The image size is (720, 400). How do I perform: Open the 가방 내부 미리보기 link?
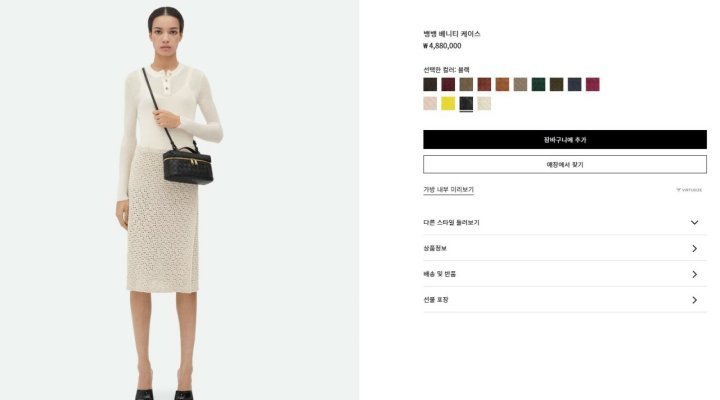[x=449, y=190]
